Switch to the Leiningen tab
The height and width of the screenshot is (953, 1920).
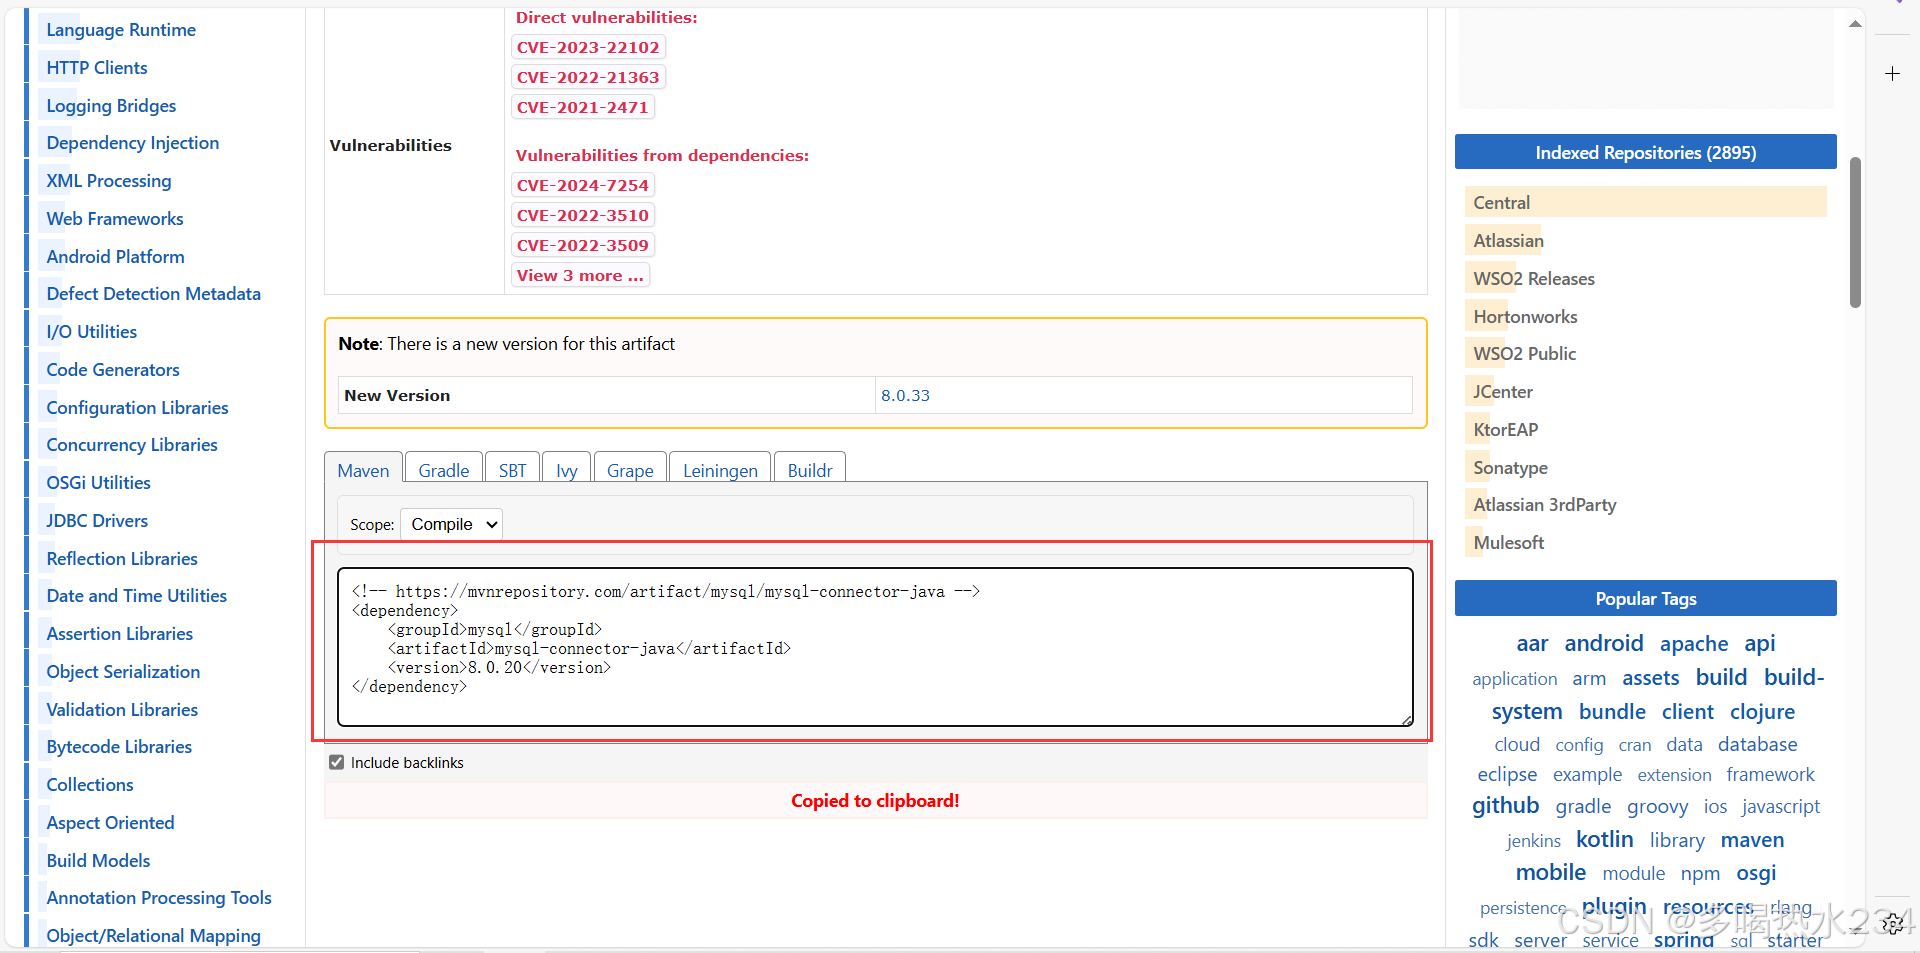[720, 470]
